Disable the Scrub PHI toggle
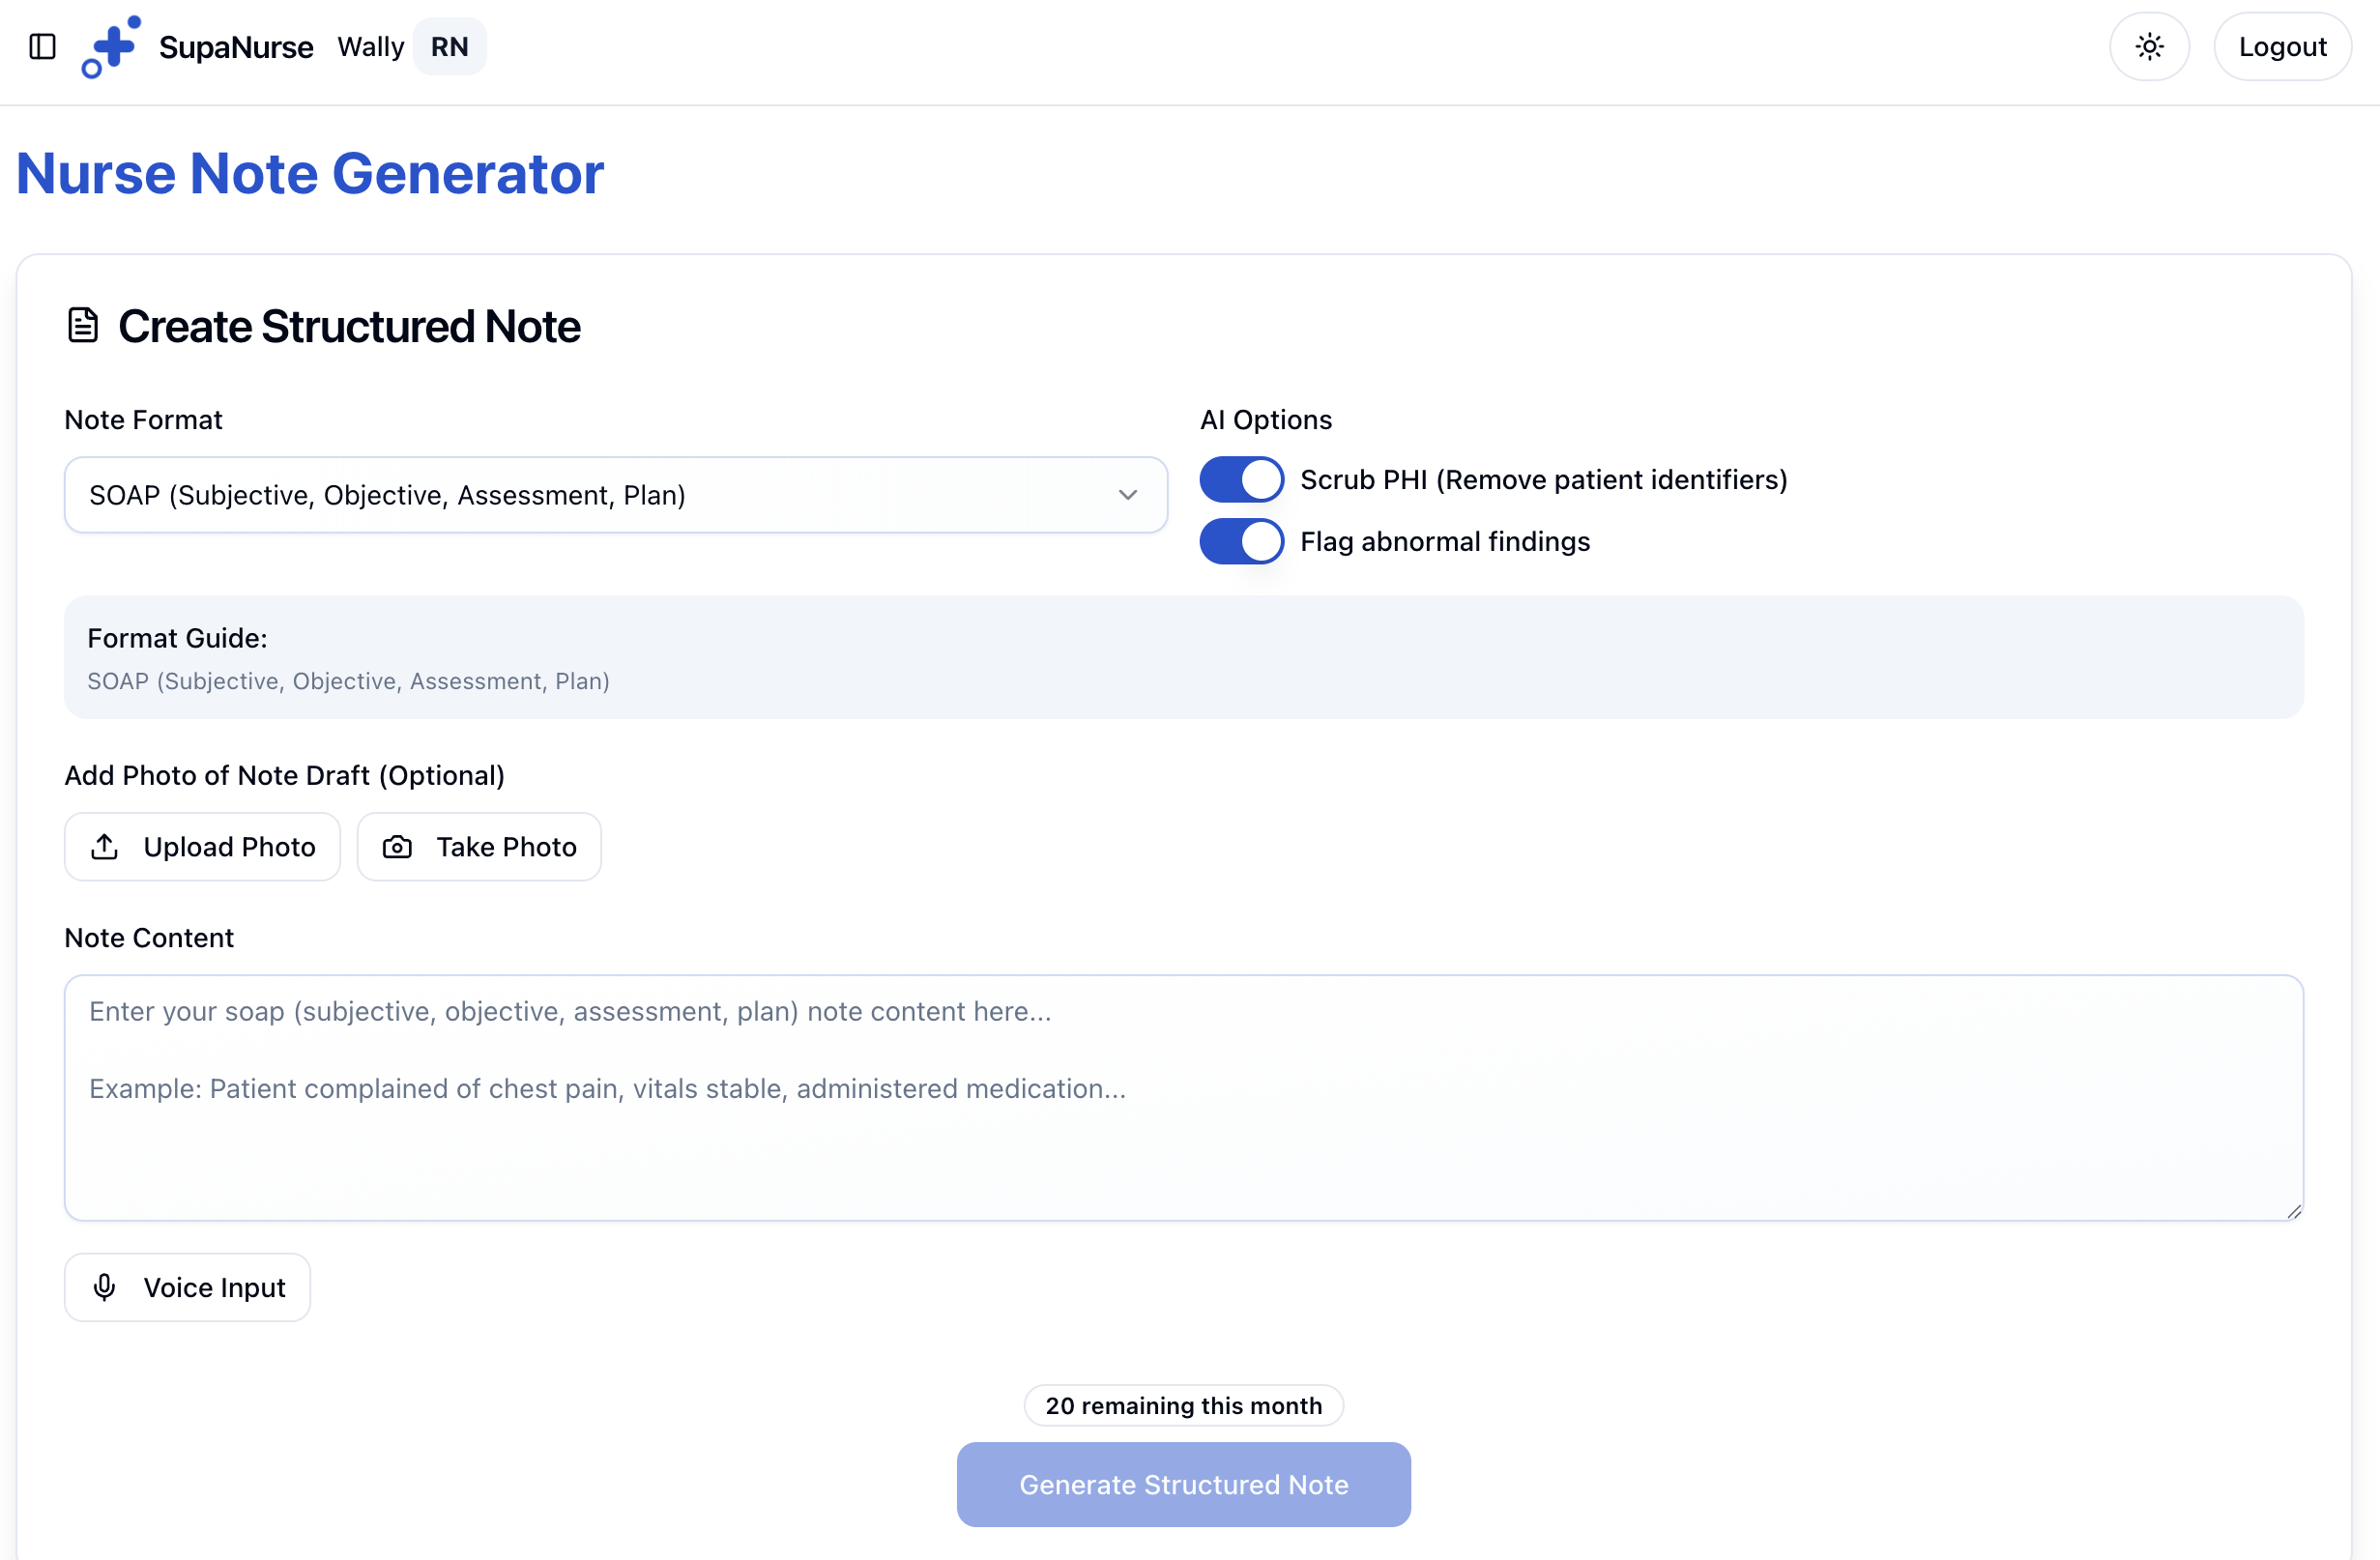 (x=1241, y=480)
